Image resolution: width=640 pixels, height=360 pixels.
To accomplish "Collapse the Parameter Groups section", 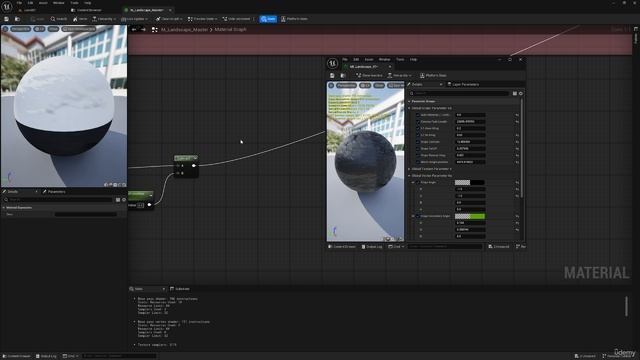I will (409, 101).
